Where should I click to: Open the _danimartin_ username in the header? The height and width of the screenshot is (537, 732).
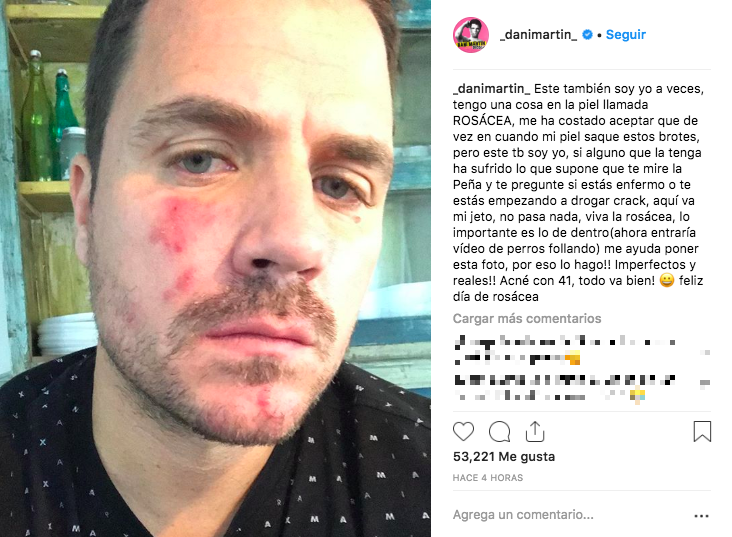point(538,35)
